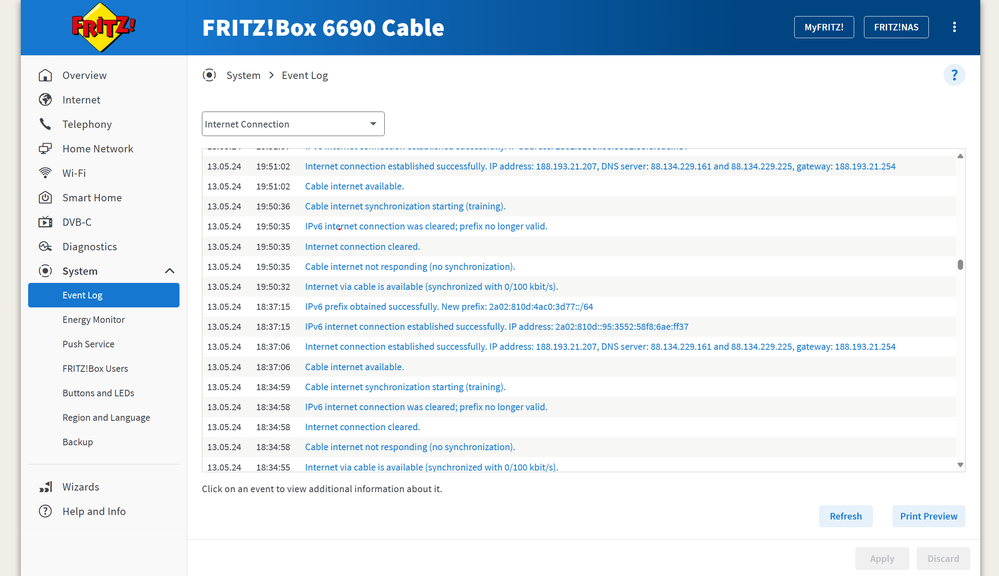
Task: Click the event log scrollbar thumb
Action: (960, 265)
